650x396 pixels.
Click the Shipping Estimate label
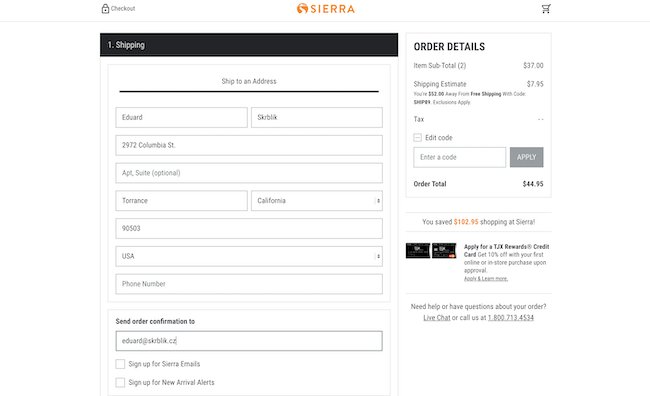440,84
